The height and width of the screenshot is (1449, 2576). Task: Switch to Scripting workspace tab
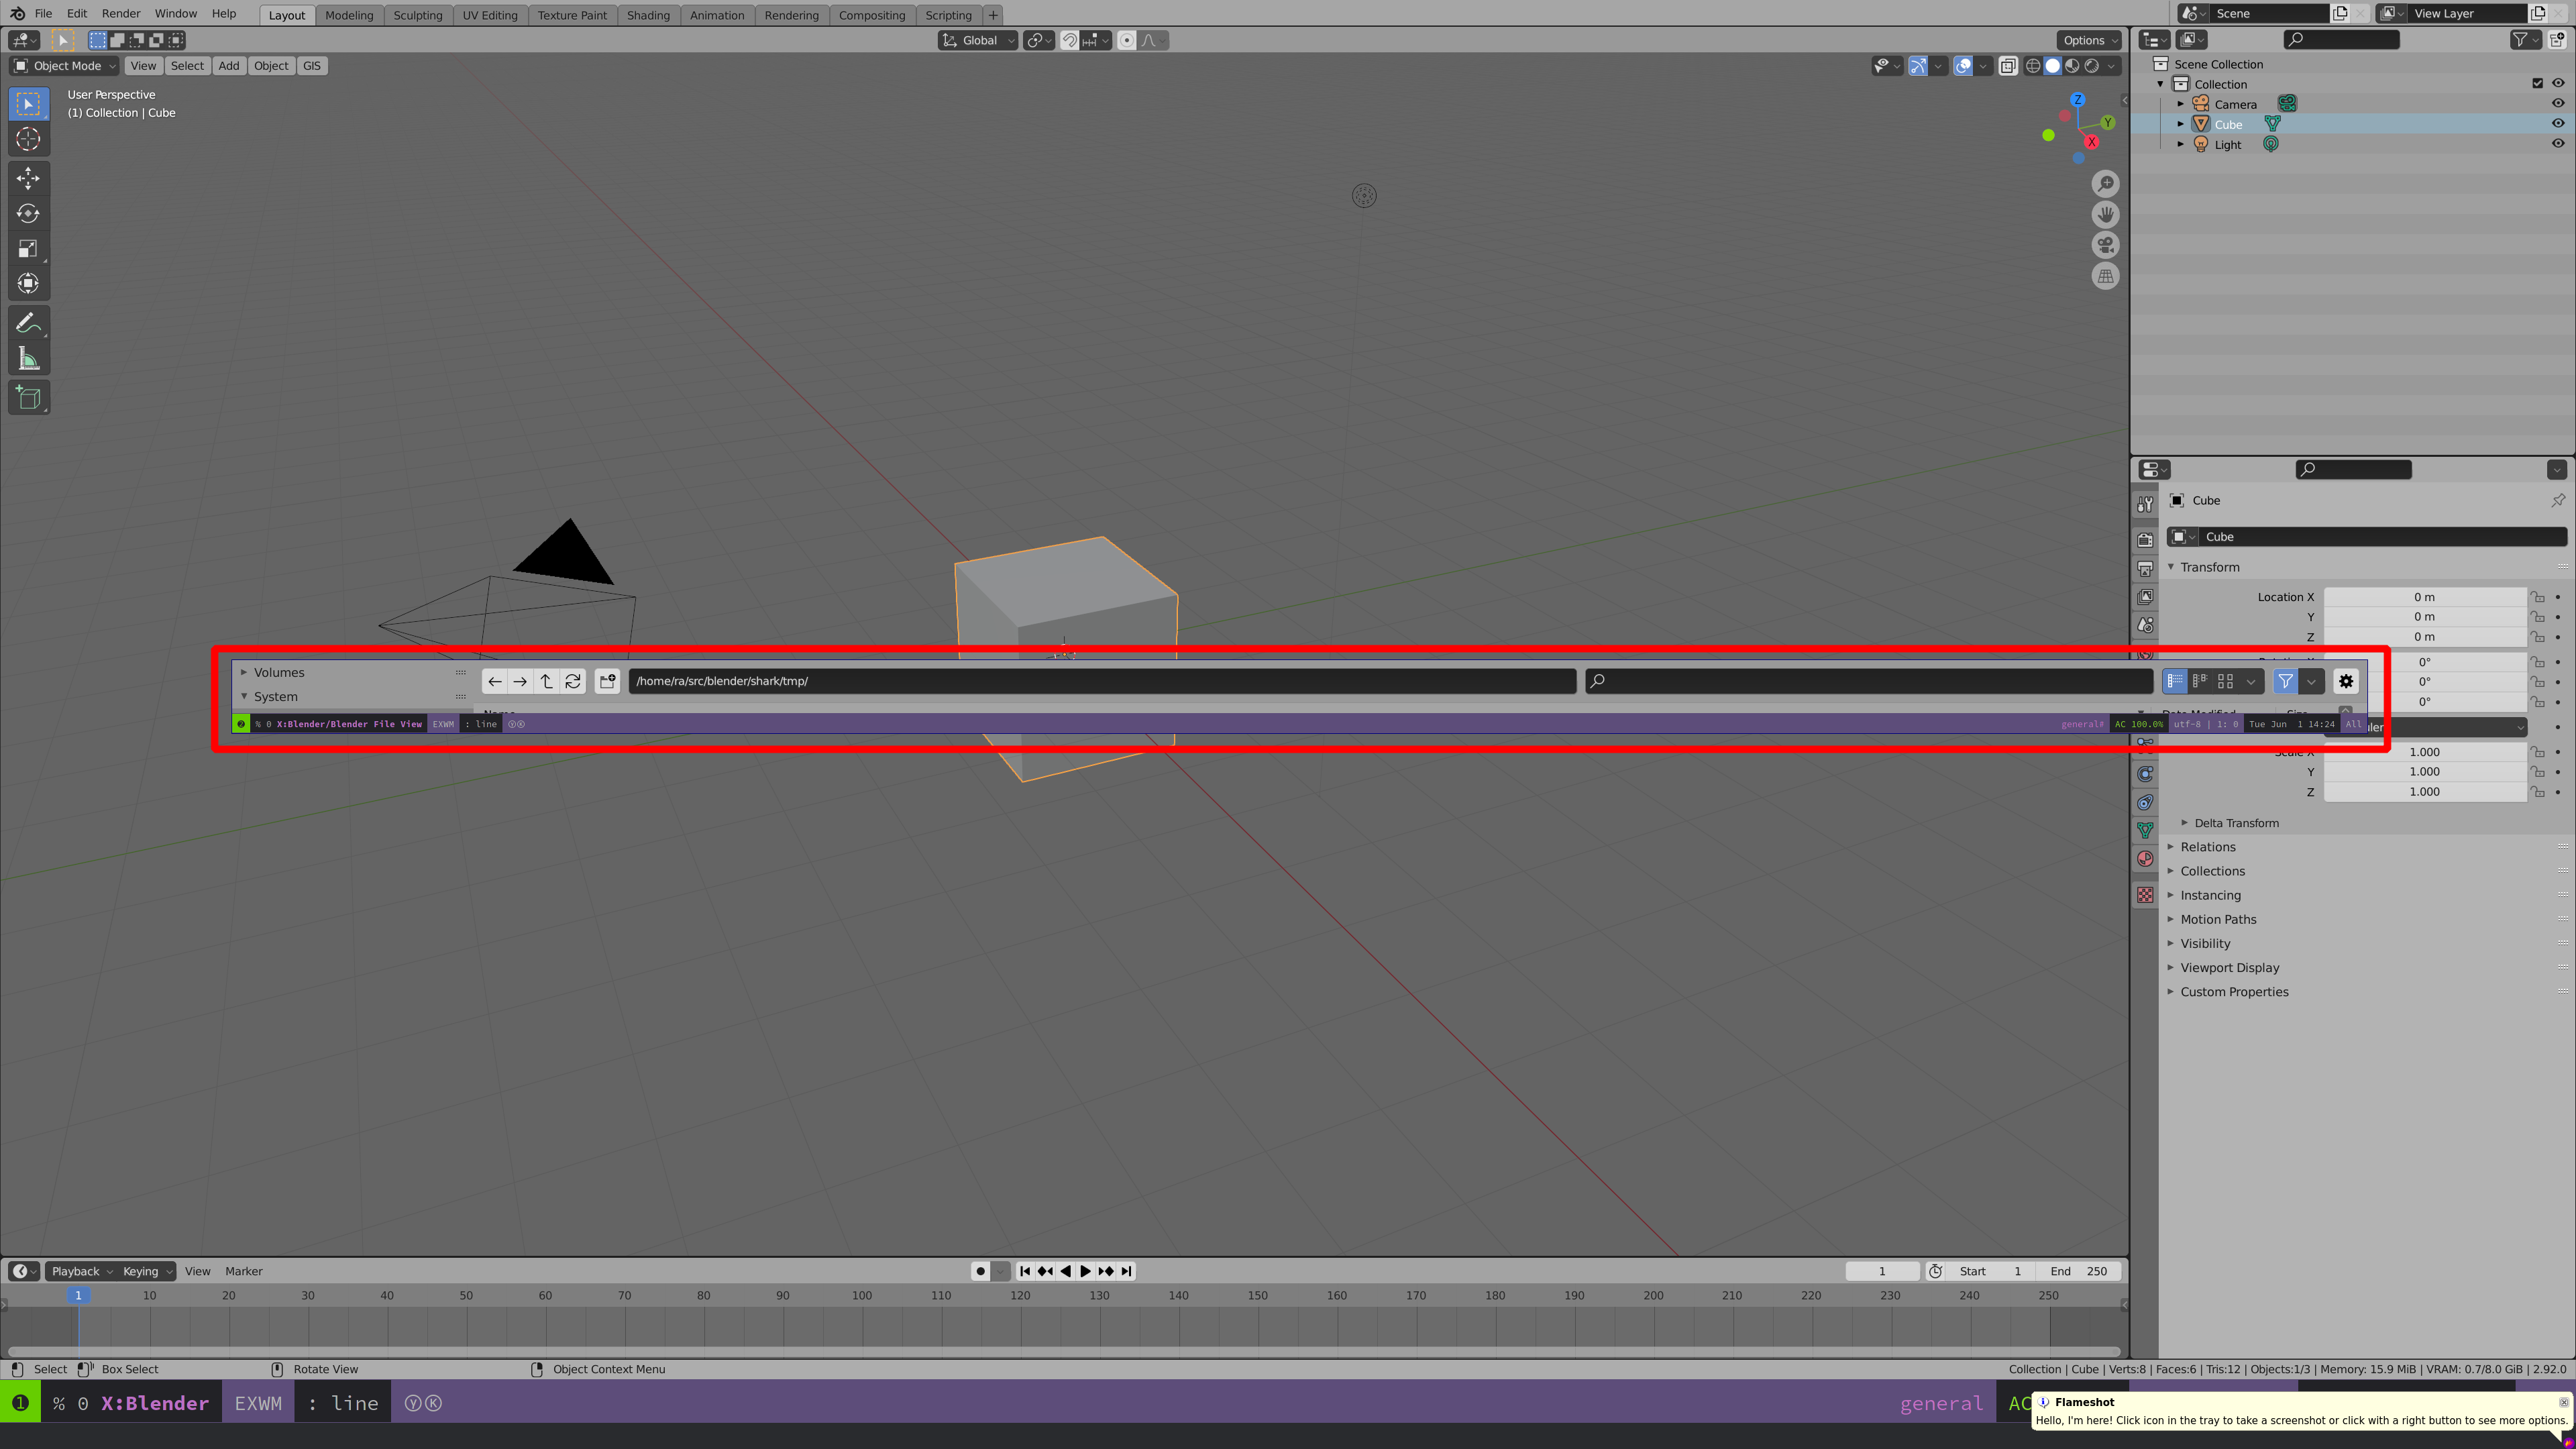pos(948,15)
